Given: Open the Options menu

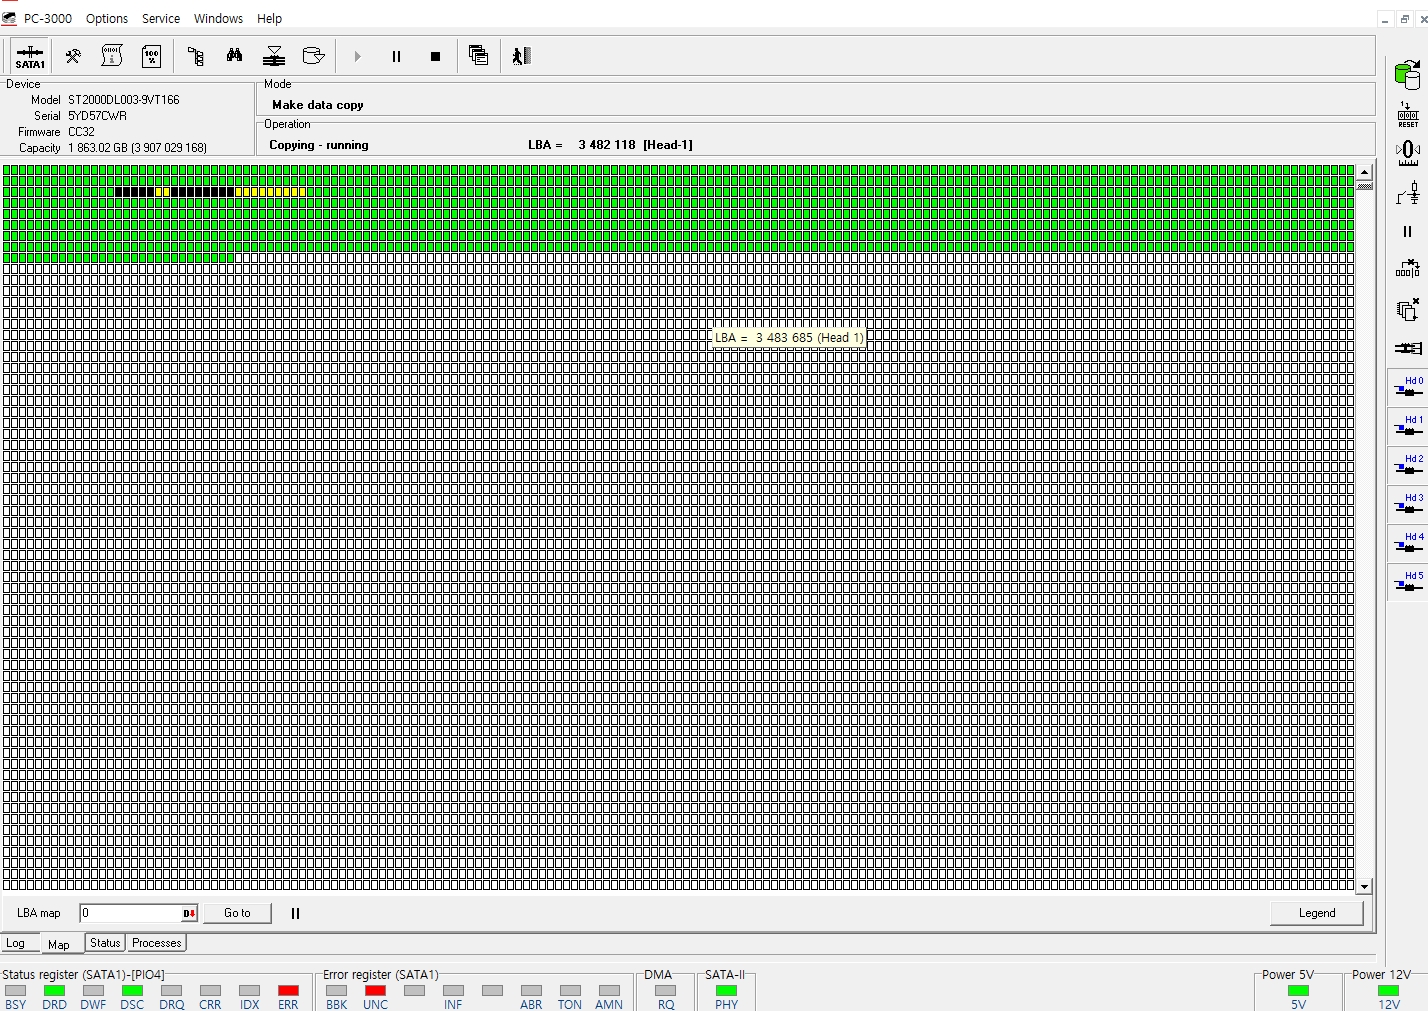Looking at the screenshot, I should (107, 19).
